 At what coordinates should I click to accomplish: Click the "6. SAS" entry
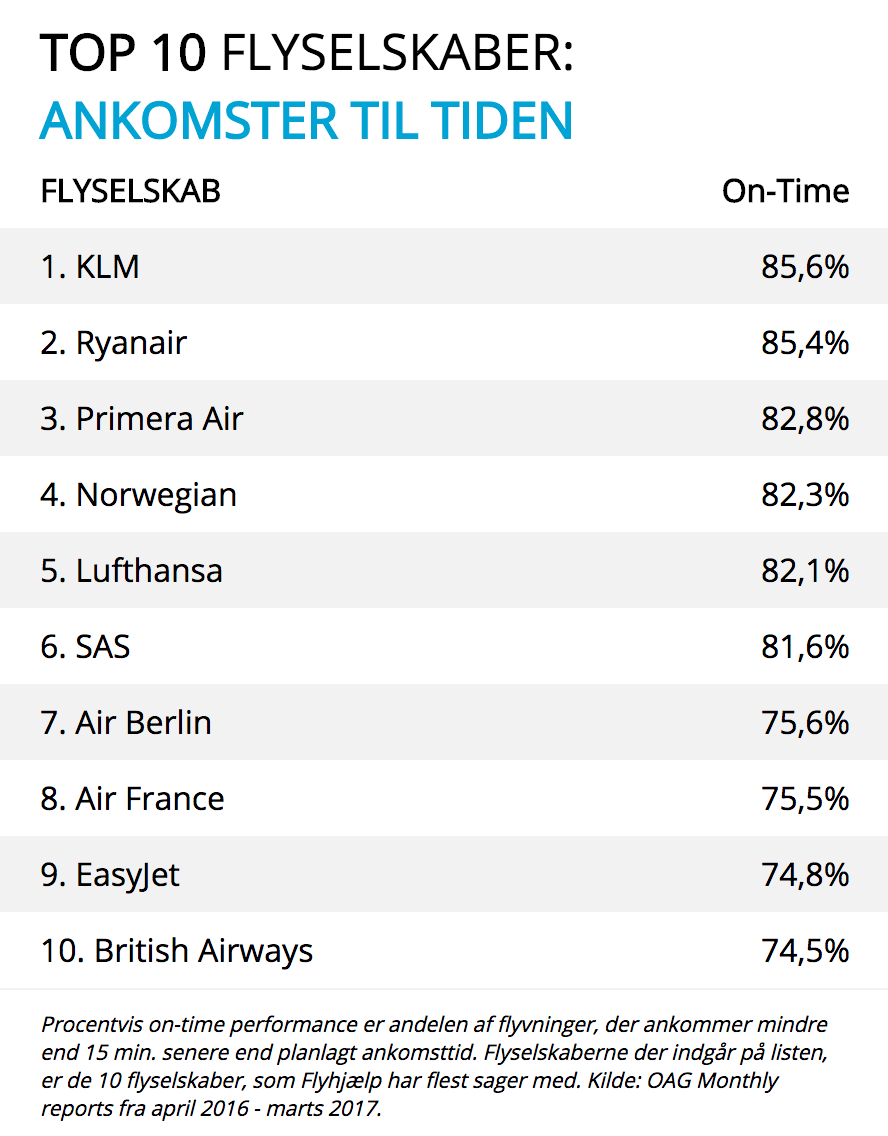[x=86, y=647]
